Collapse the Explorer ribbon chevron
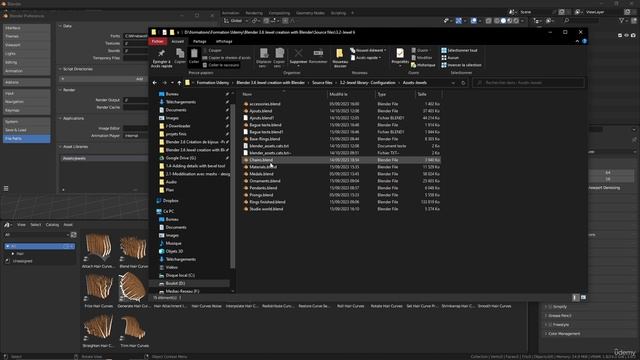The image size is (640, 360). click(577, 41)
